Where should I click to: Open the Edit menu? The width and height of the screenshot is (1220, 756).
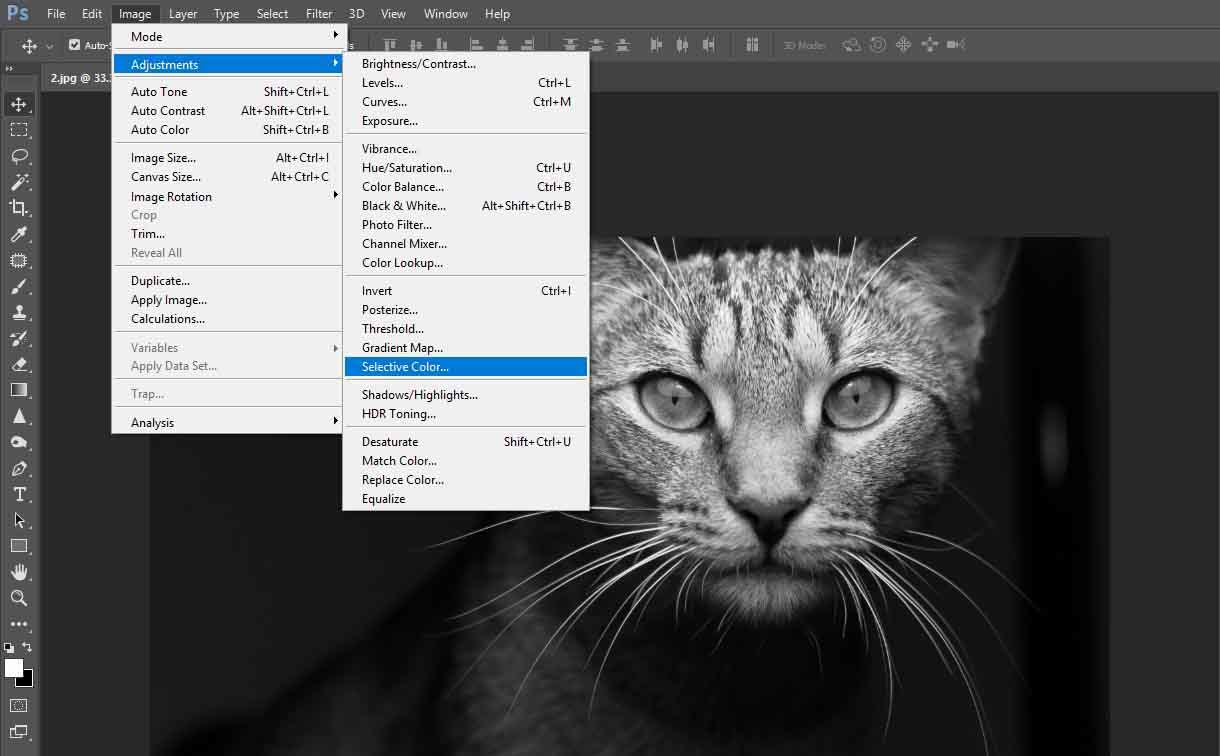coord(92,14)
